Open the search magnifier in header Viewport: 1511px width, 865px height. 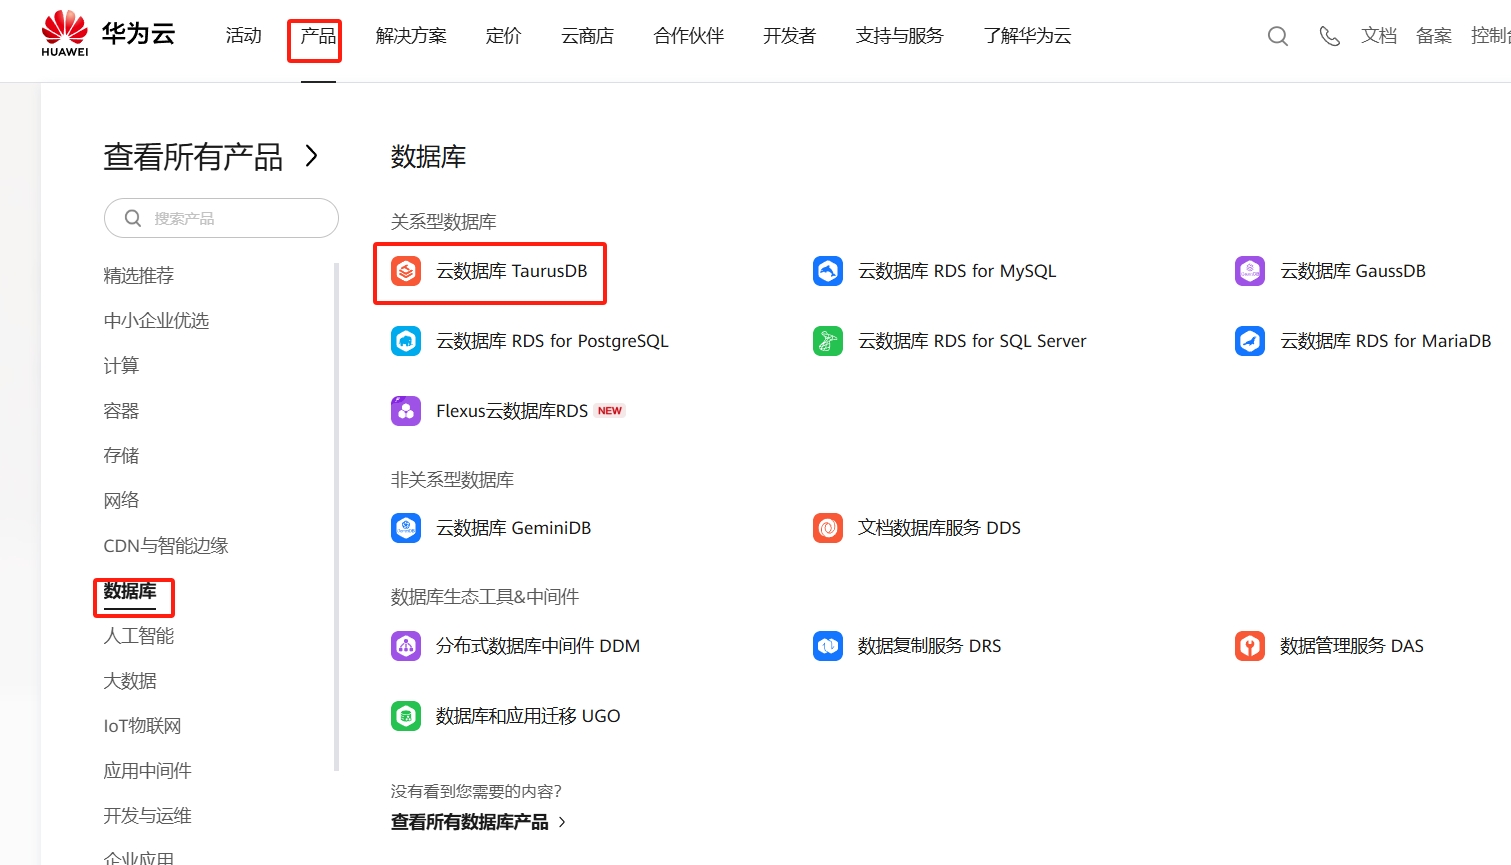tap(1278, 36)
